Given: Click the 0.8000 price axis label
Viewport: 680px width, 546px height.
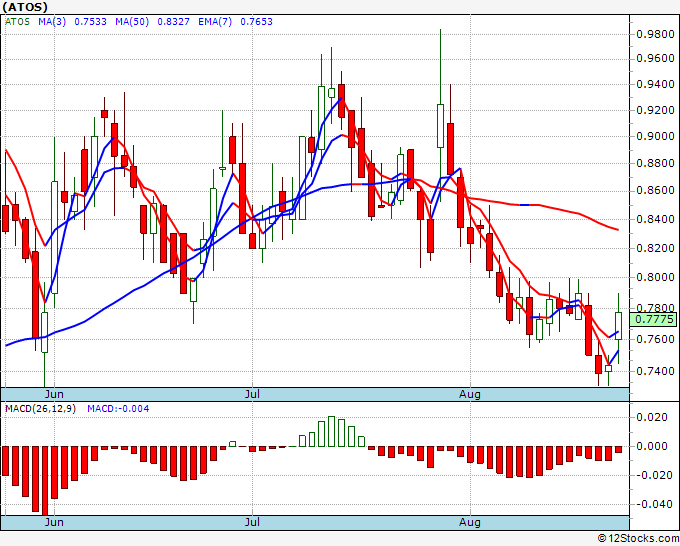Looking at the screenshot, I should coord(655,277).
